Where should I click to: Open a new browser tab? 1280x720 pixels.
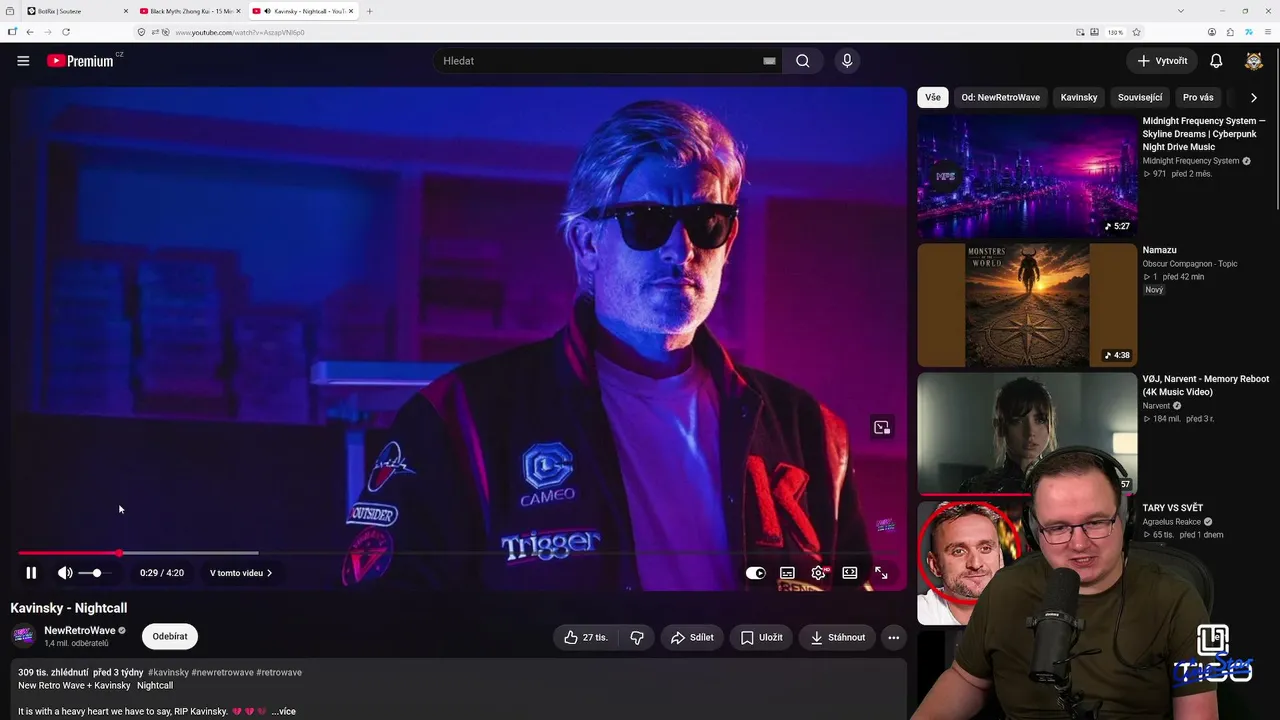pos(370,11)
